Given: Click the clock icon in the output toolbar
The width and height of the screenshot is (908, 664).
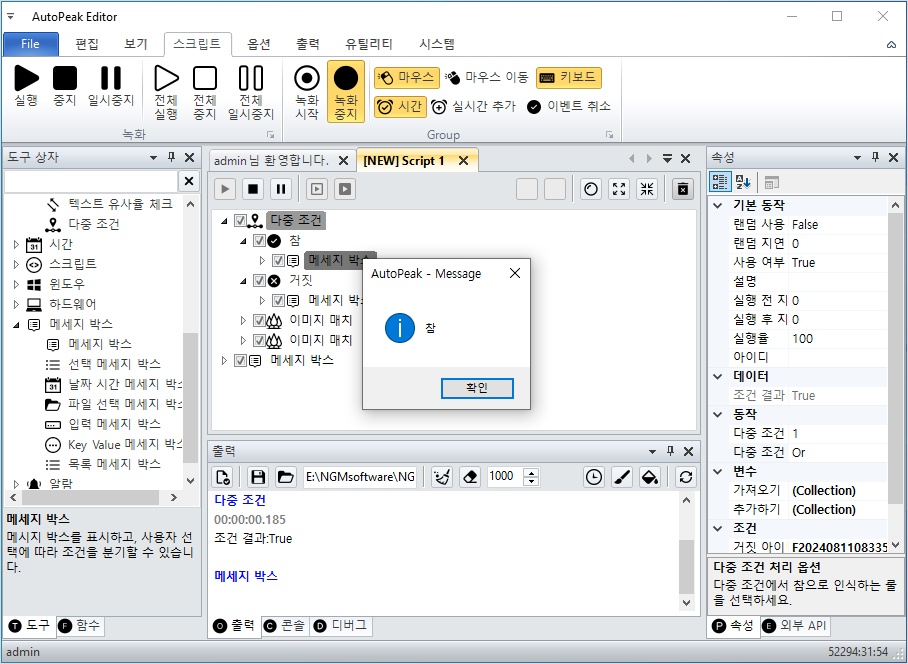Looking at the screenshot, I should [594, 477].
